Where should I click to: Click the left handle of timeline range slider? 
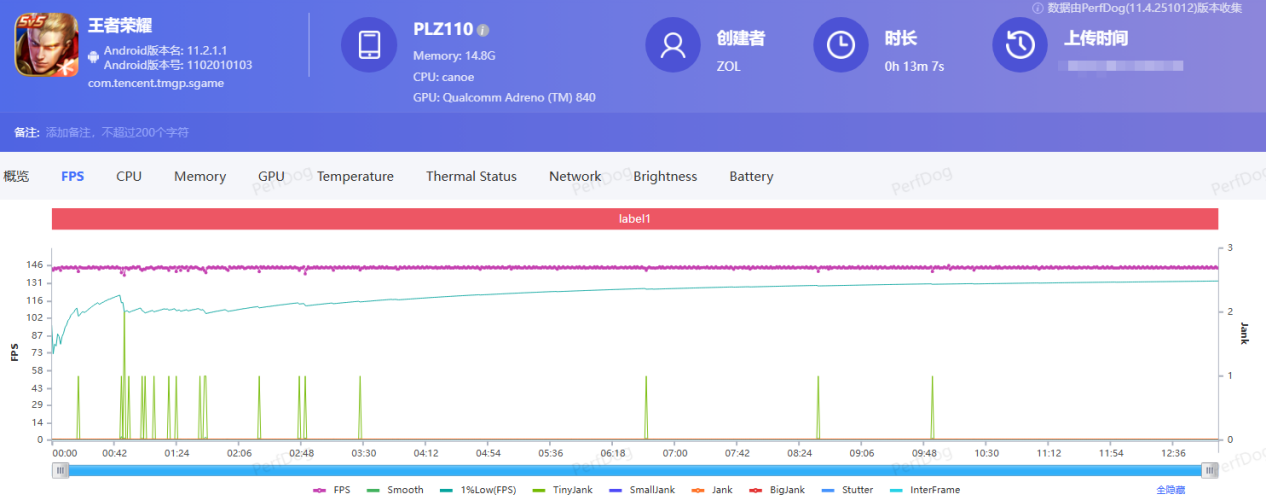click(x=61, y=470)
